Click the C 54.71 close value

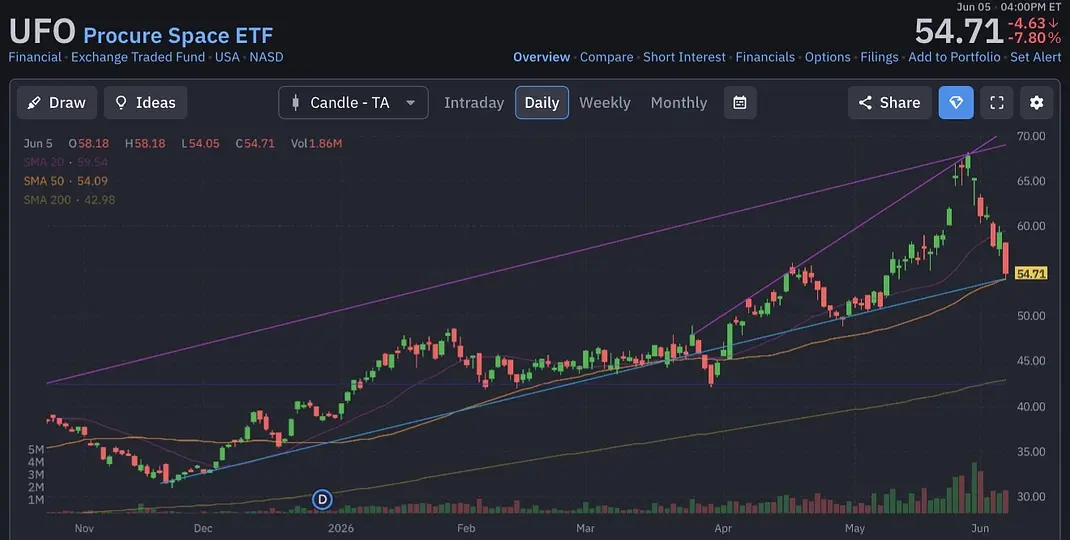click(255, 143)
